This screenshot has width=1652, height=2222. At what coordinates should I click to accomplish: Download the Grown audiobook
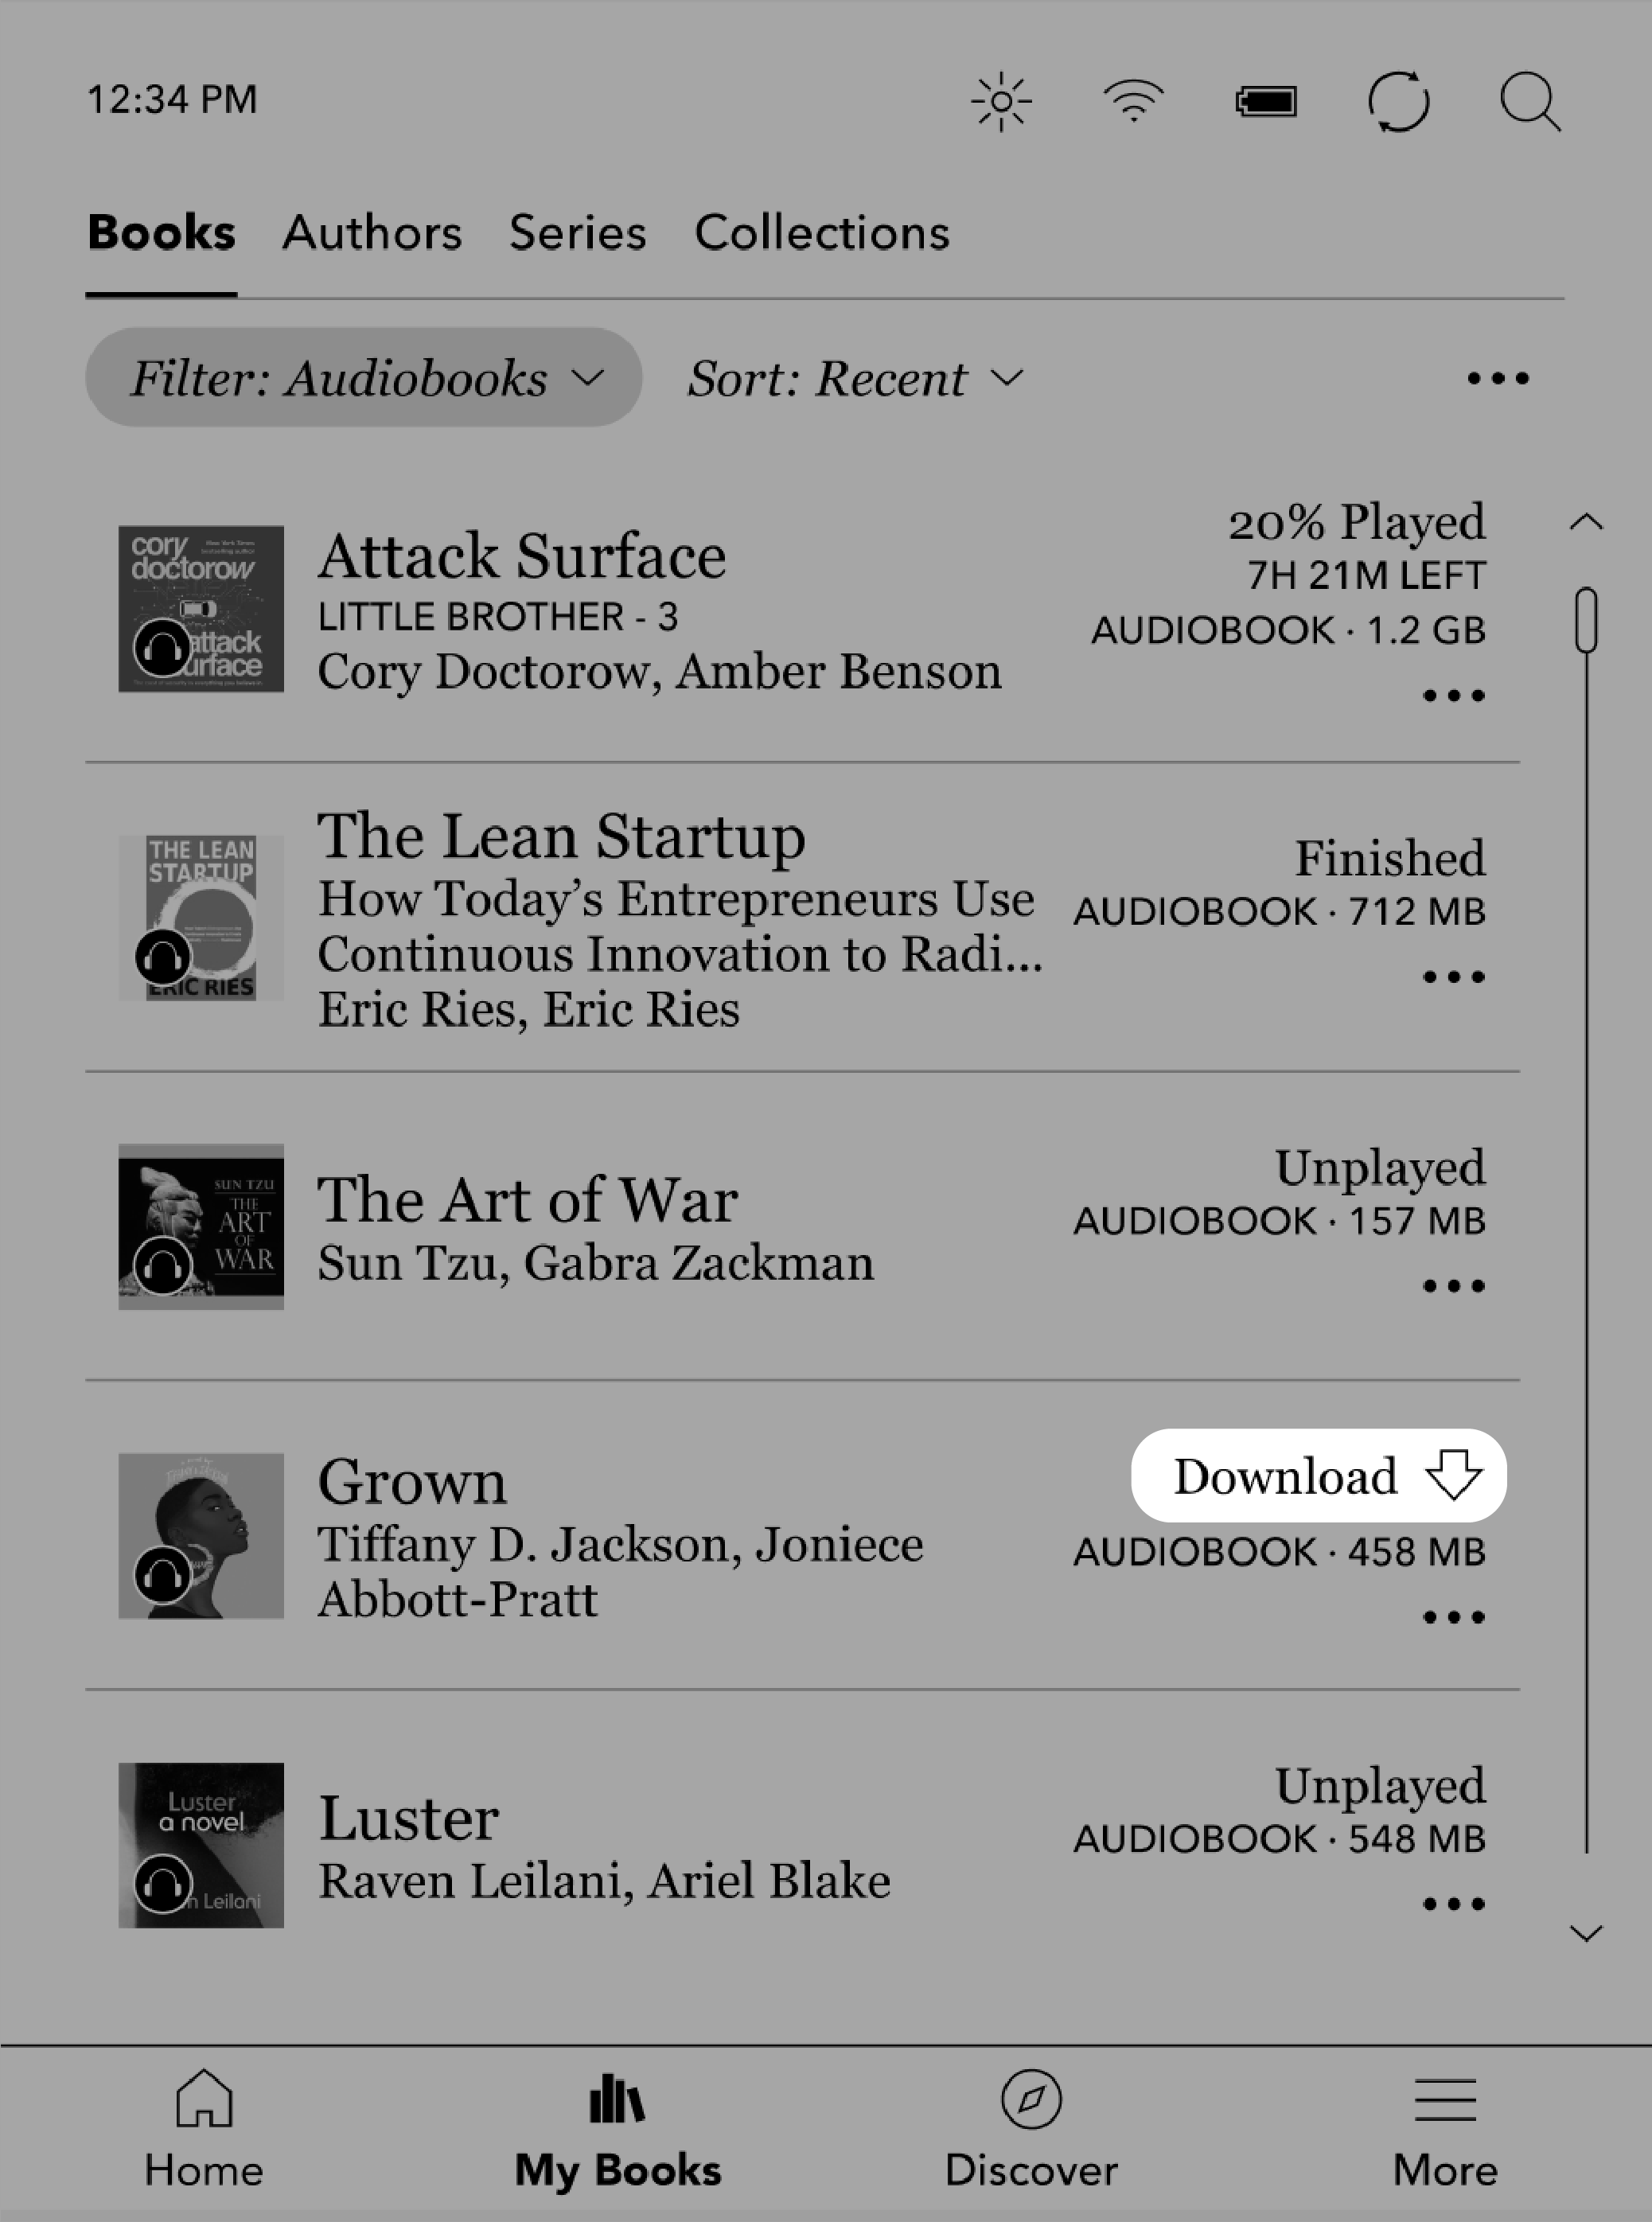click(1320, 1476)
